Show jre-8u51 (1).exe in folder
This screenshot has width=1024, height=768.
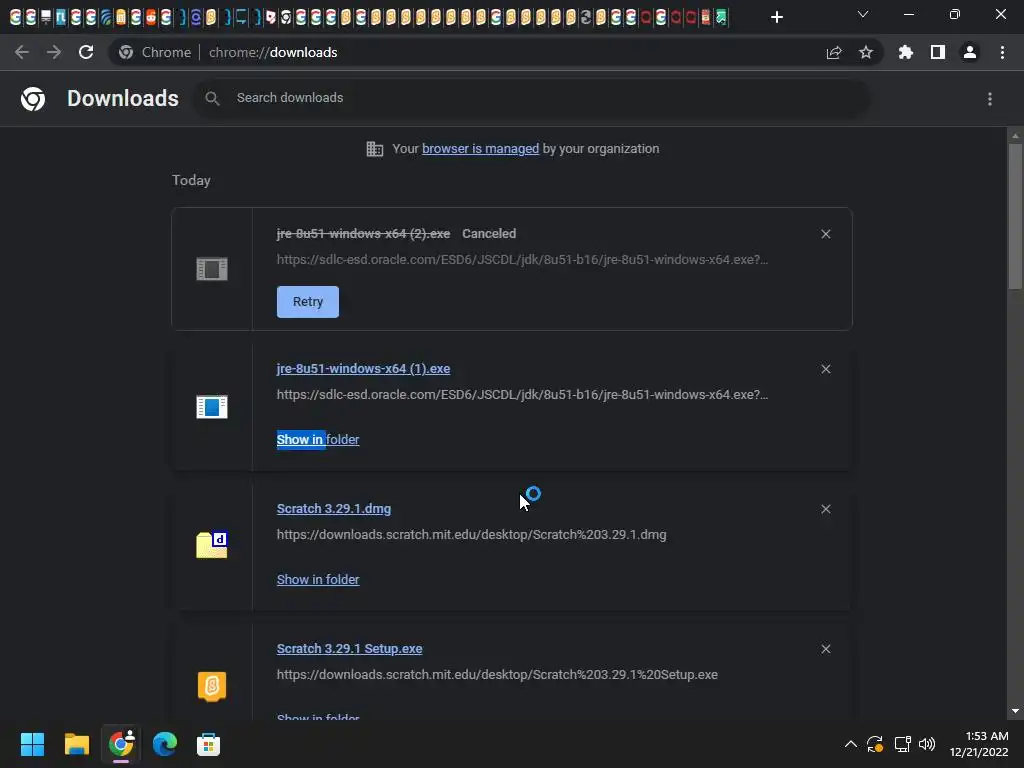[318, 440]
